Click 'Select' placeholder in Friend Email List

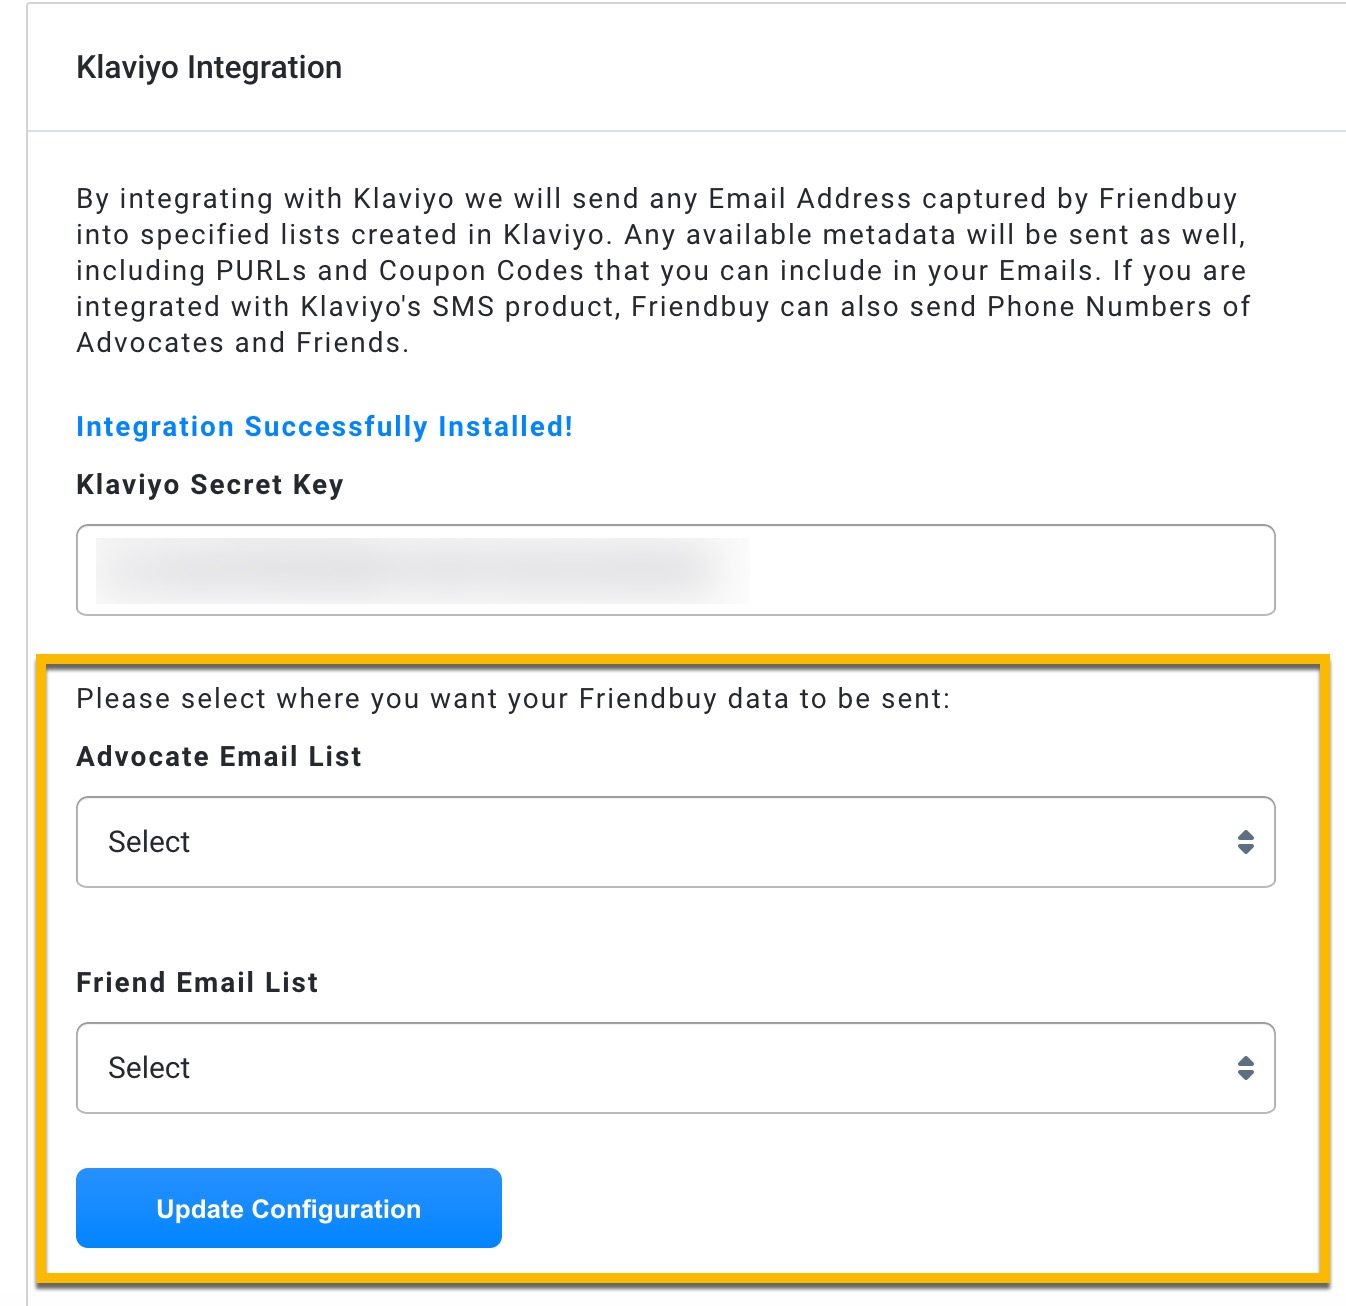click(149, 1068)
